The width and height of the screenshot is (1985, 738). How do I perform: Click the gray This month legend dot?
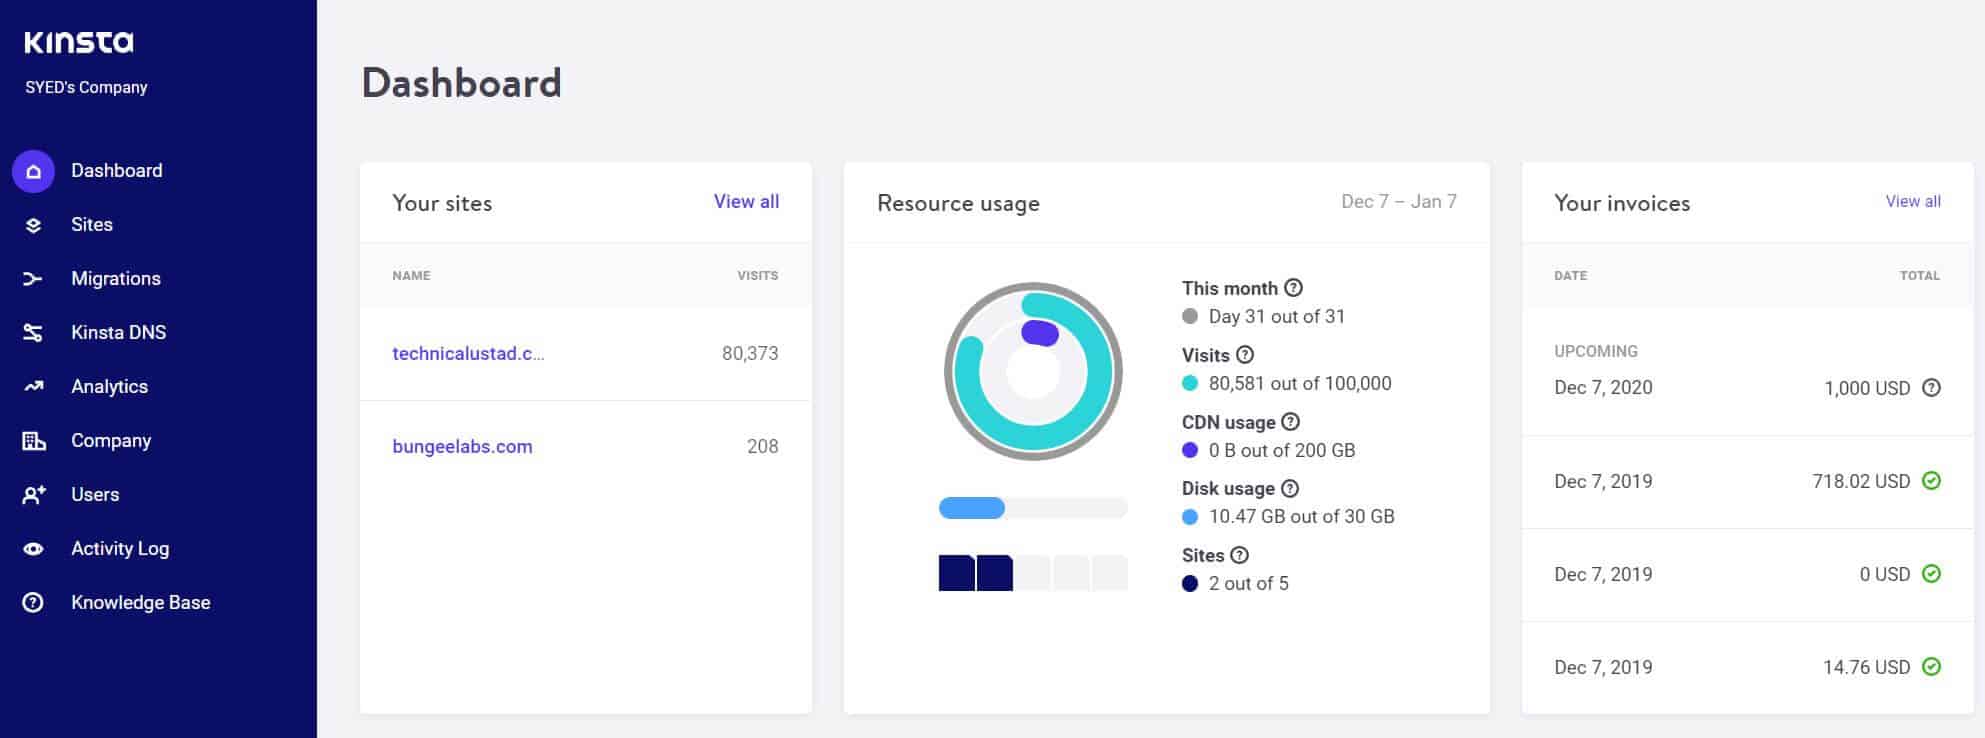[x=1190, y=317]
